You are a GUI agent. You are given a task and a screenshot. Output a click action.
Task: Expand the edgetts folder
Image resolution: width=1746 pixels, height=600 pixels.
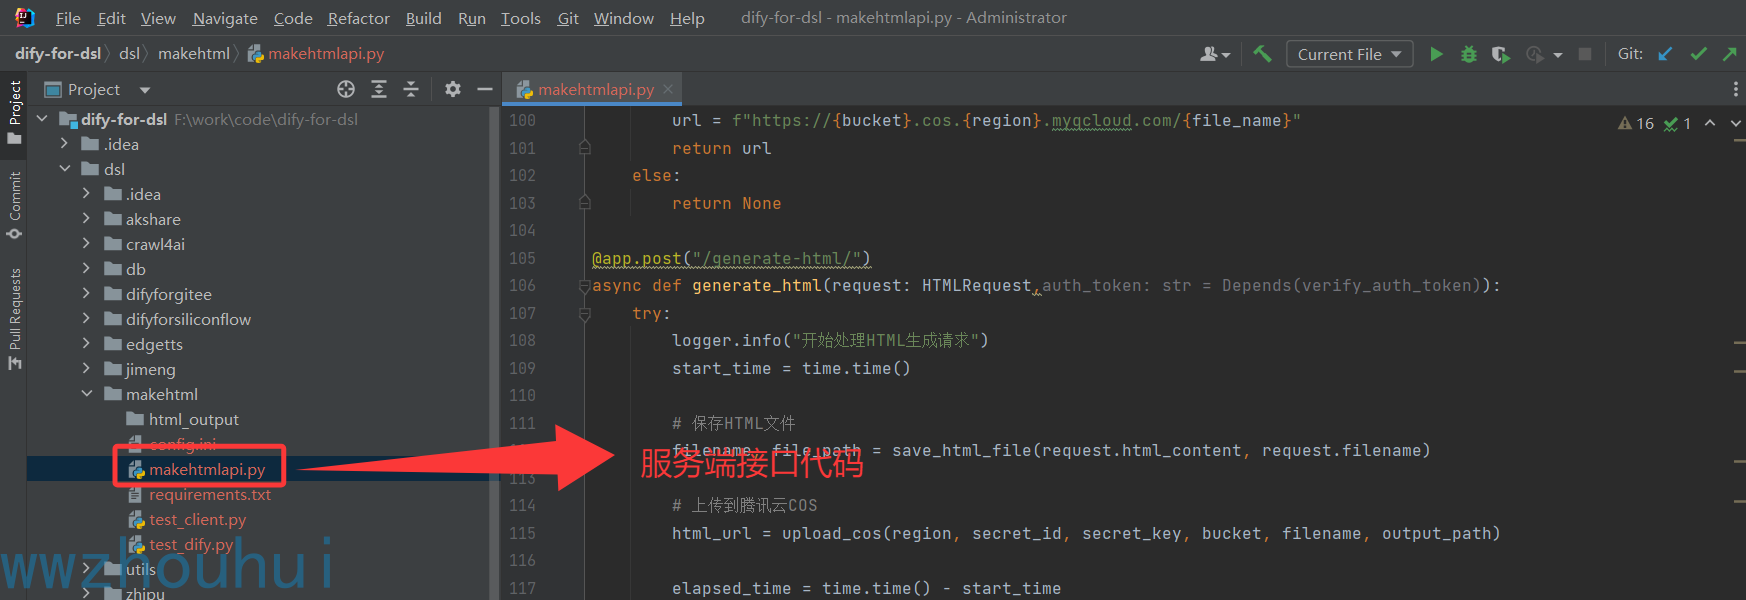click(x=86, y=344)
